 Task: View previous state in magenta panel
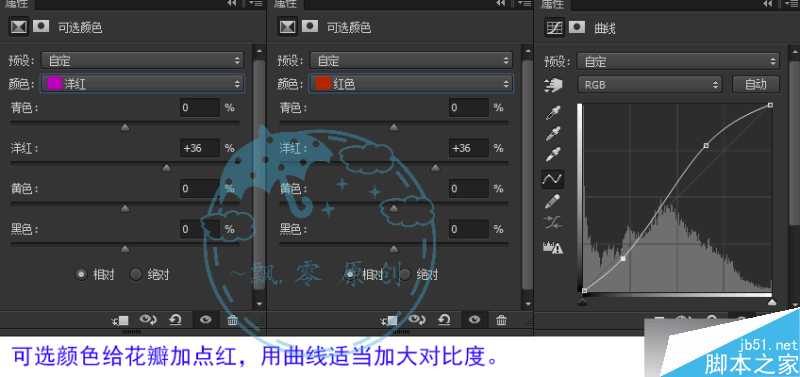148,320
